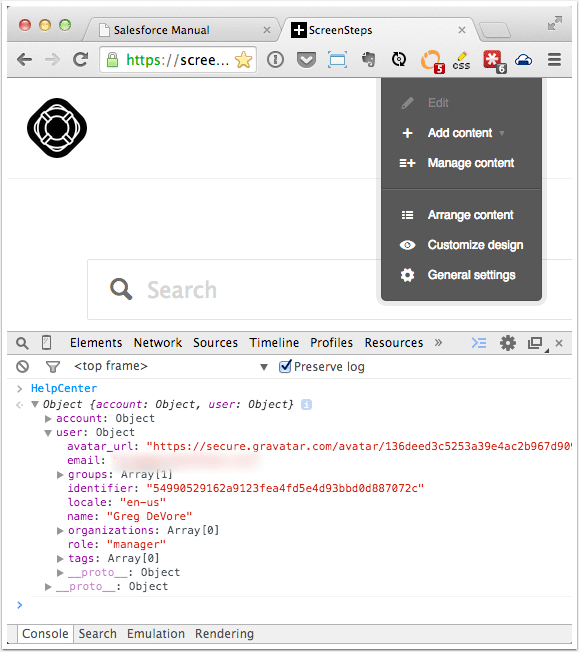Bookmark the page using the star icon
Image resolution: width=579 pixels, height=652 pixels.
[244, 60]
